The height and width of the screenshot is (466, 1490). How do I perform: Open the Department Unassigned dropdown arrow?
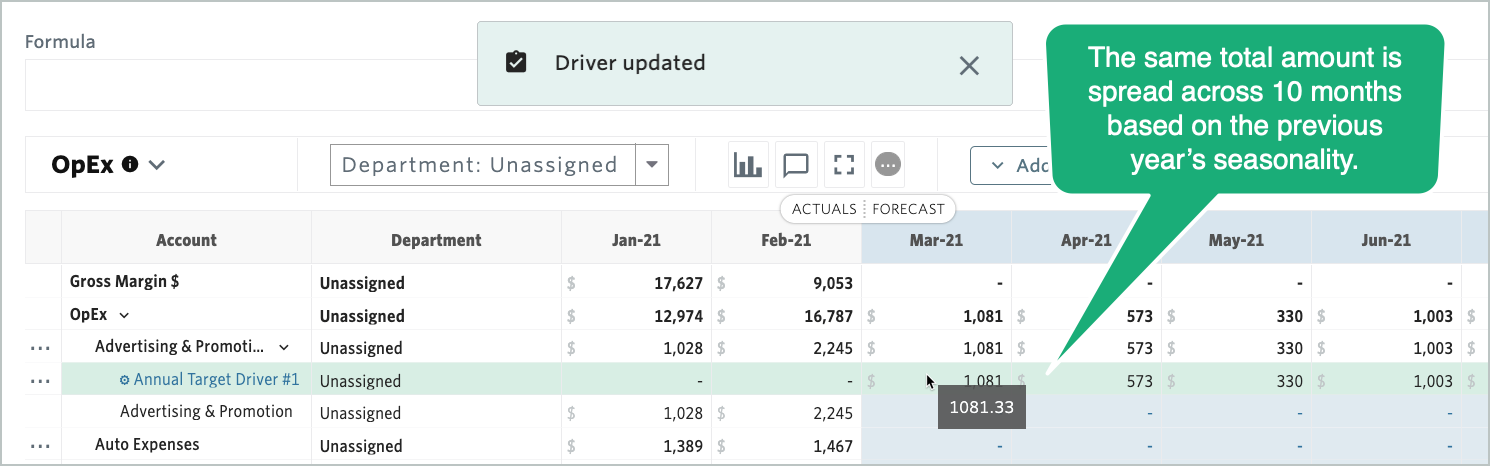652,165
